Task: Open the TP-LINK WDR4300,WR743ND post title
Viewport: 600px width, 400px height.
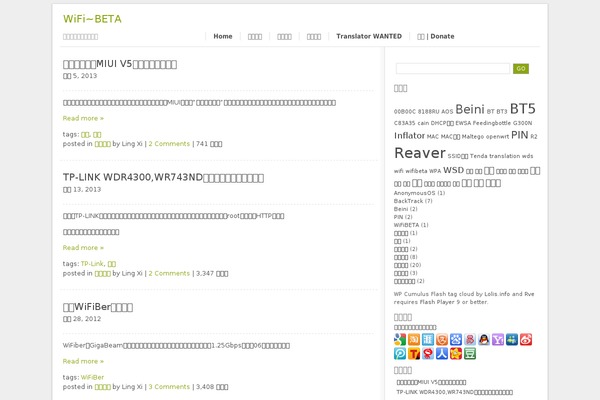Action: [163, 178]
